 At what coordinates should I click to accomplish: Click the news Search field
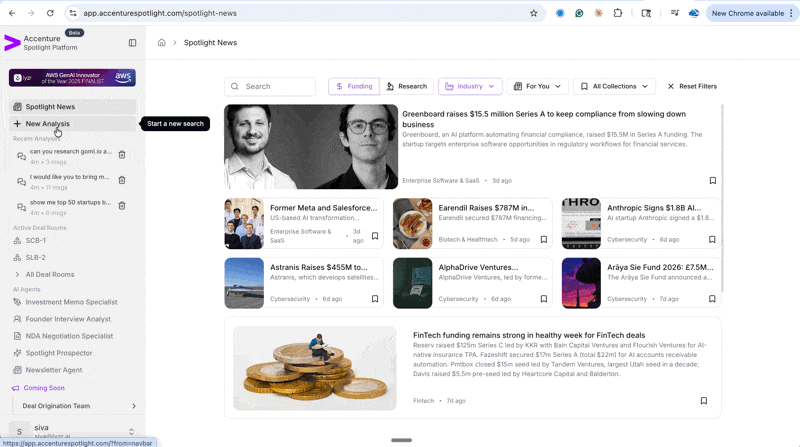(x=270, y=86)
